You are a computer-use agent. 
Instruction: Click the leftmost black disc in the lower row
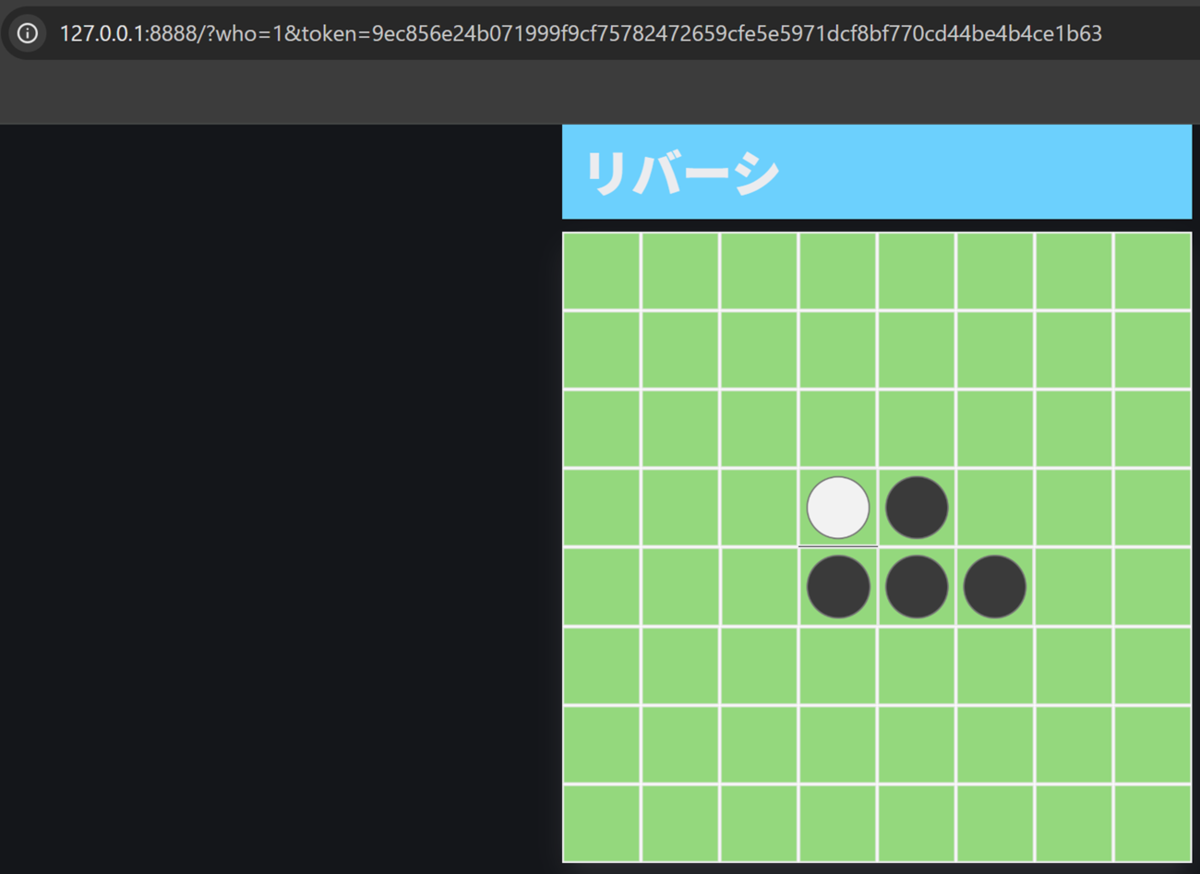(x=838, y=586)
